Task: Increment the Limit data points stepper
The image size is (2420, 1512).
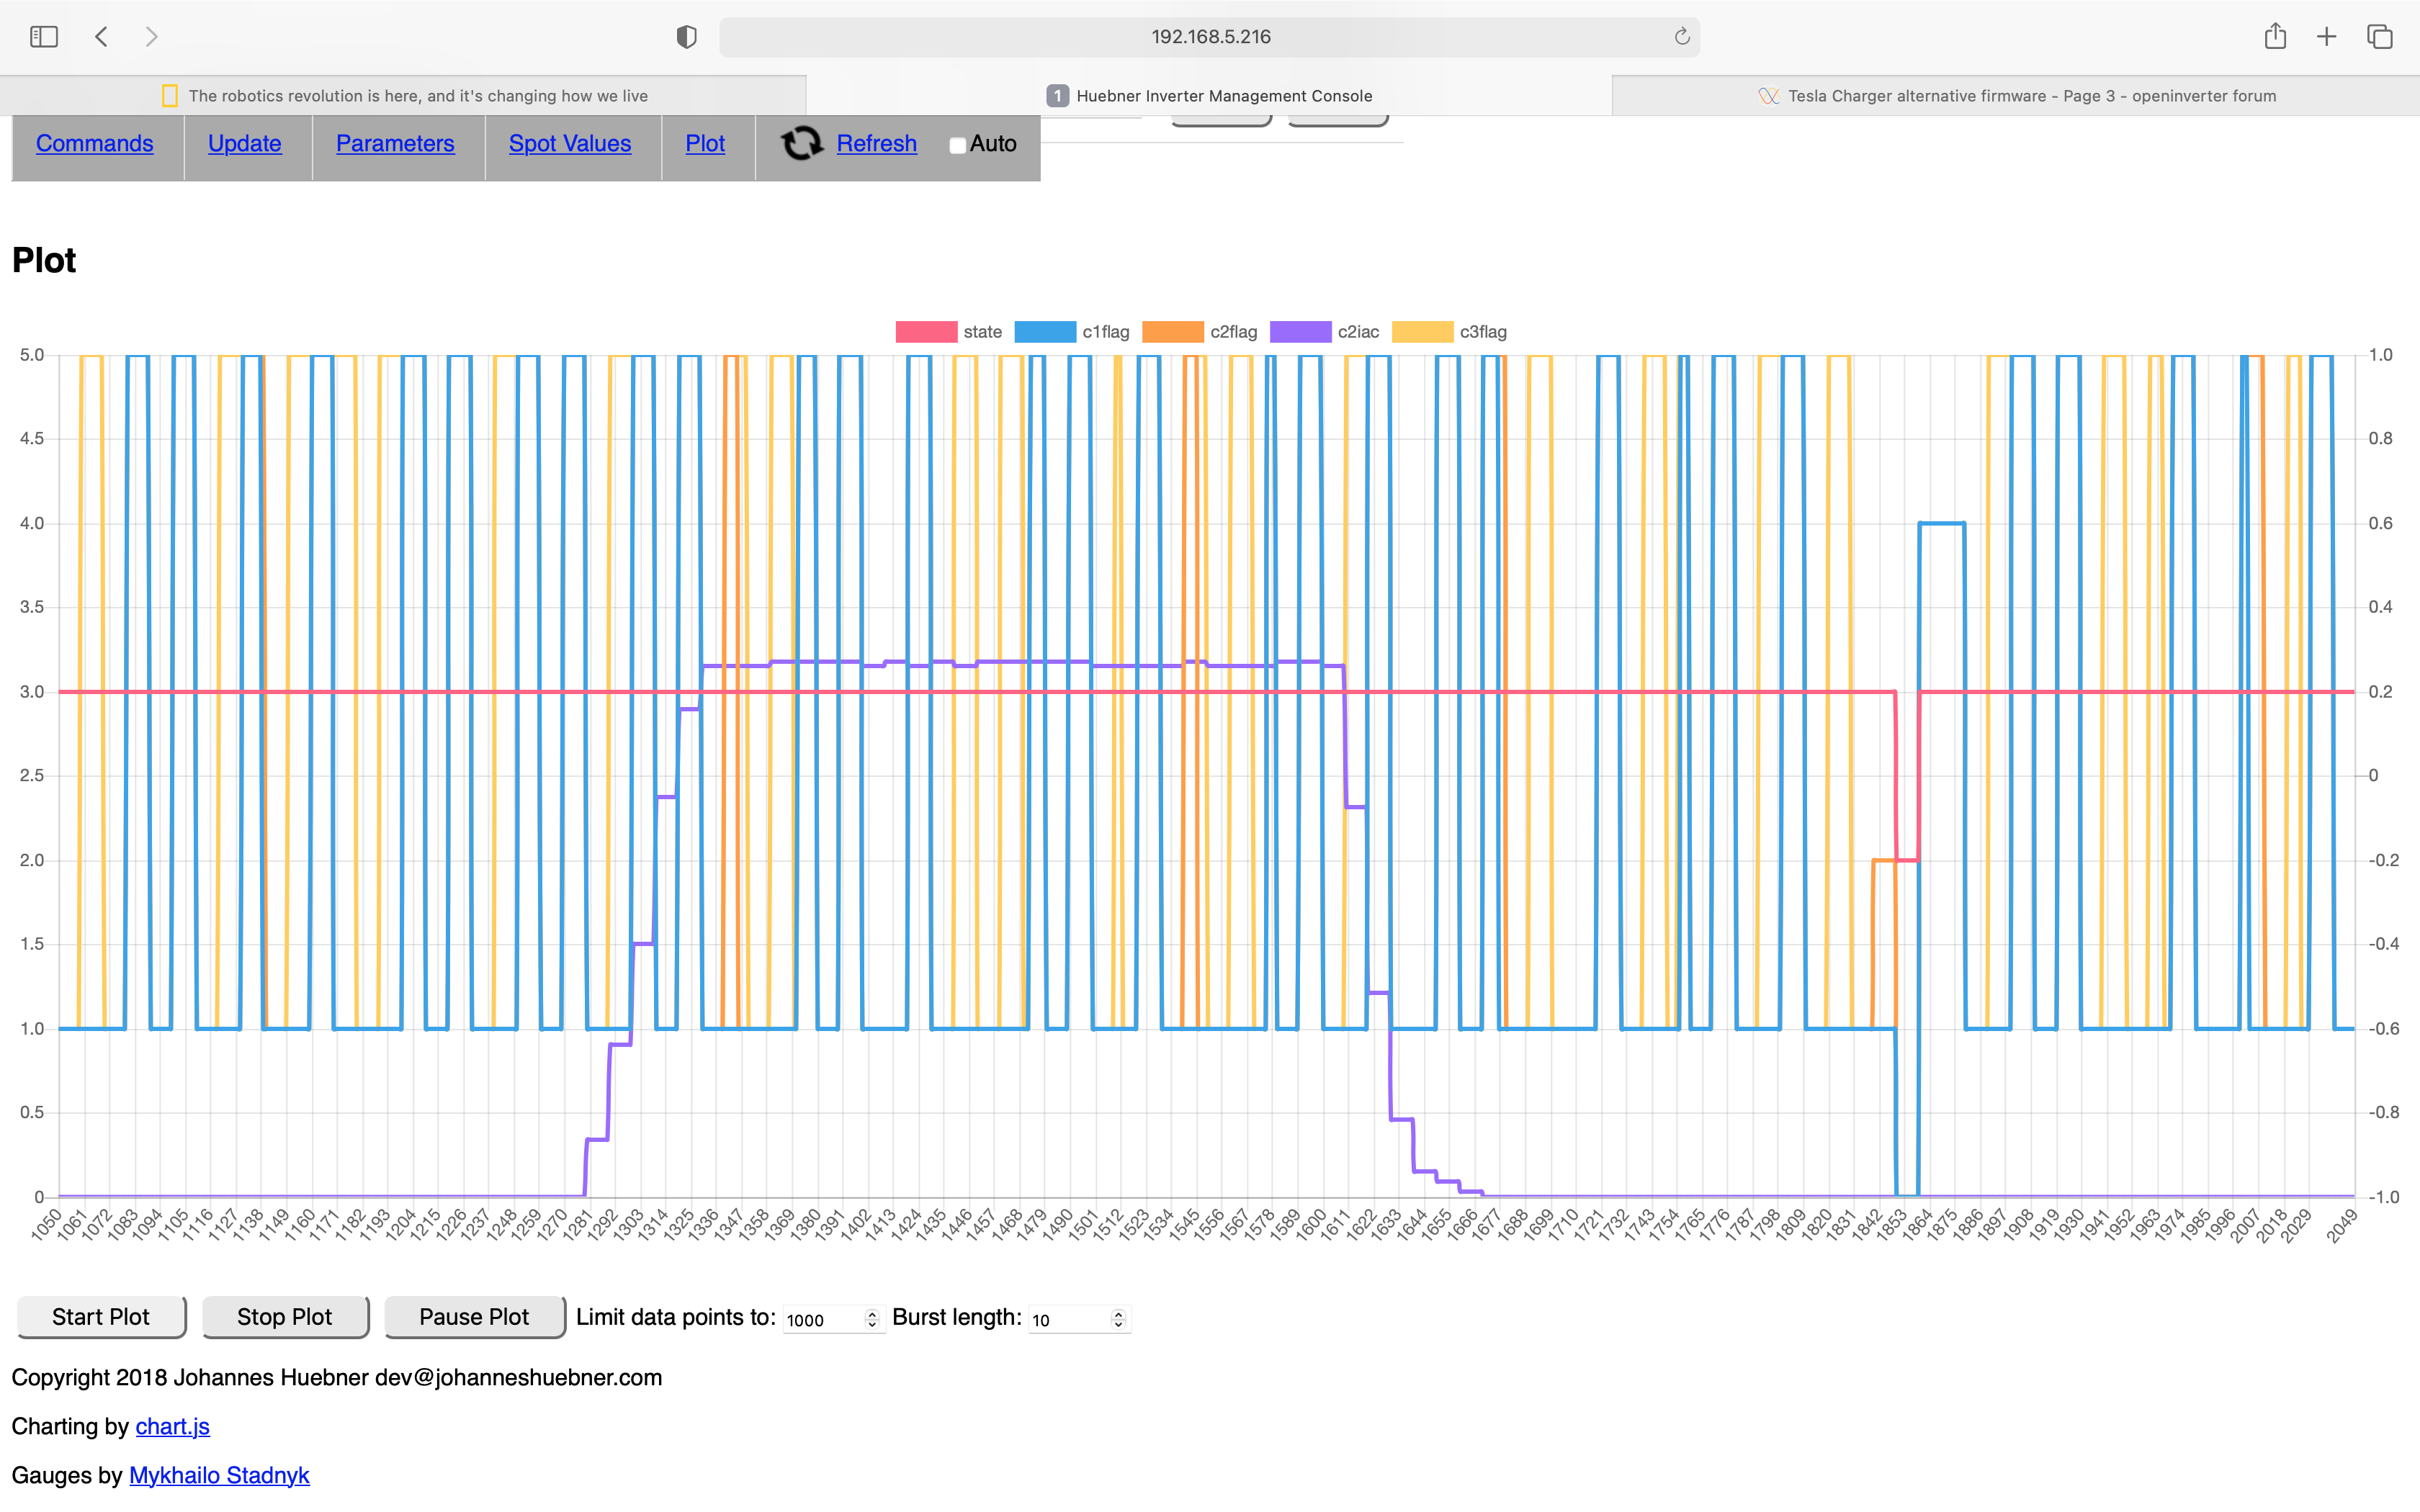Action: click(872, 1314)
